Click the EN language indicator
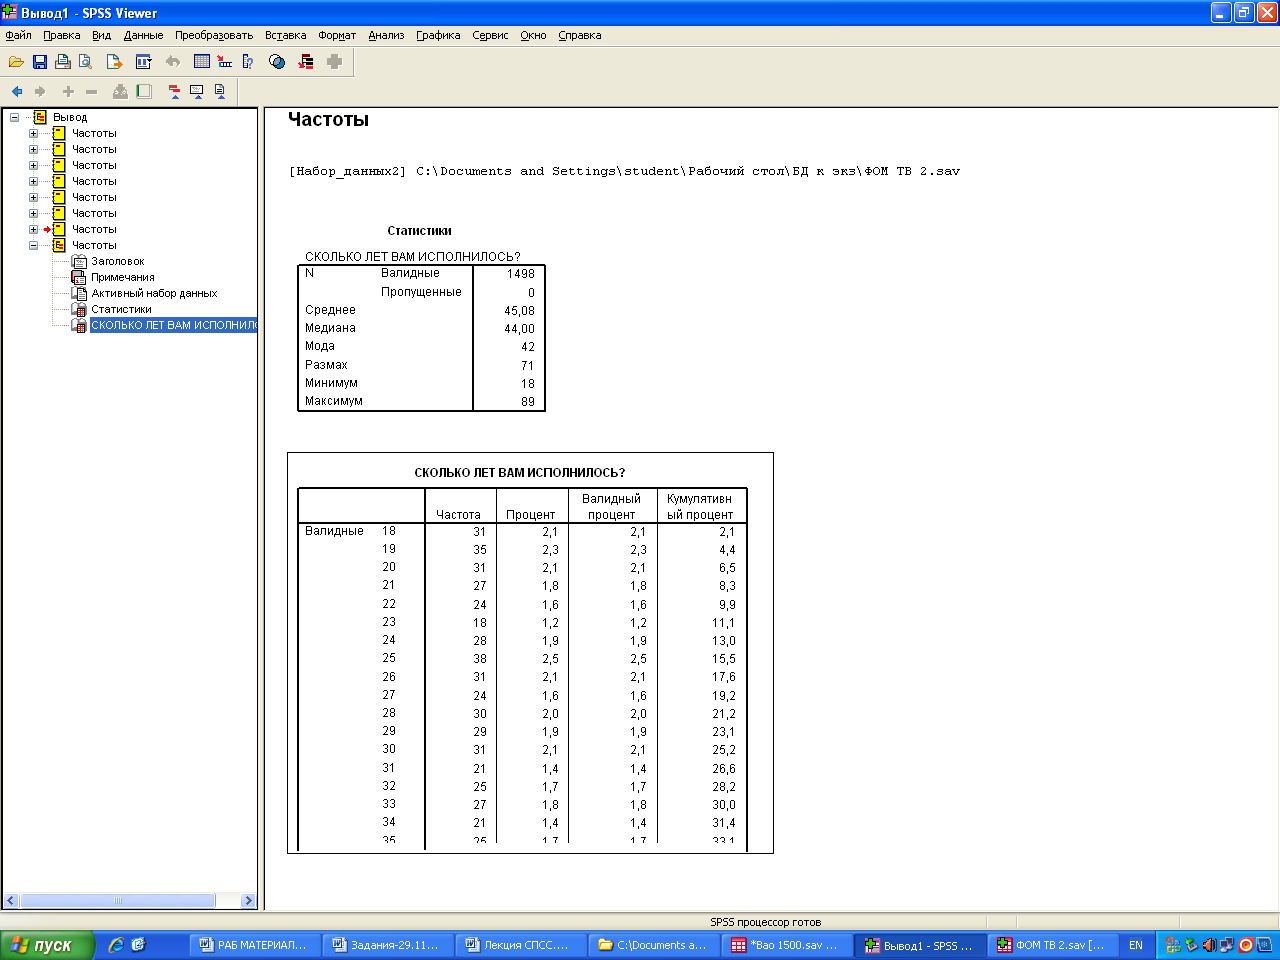Viewport: 1280px width, 960px height. coord(1136,945)
